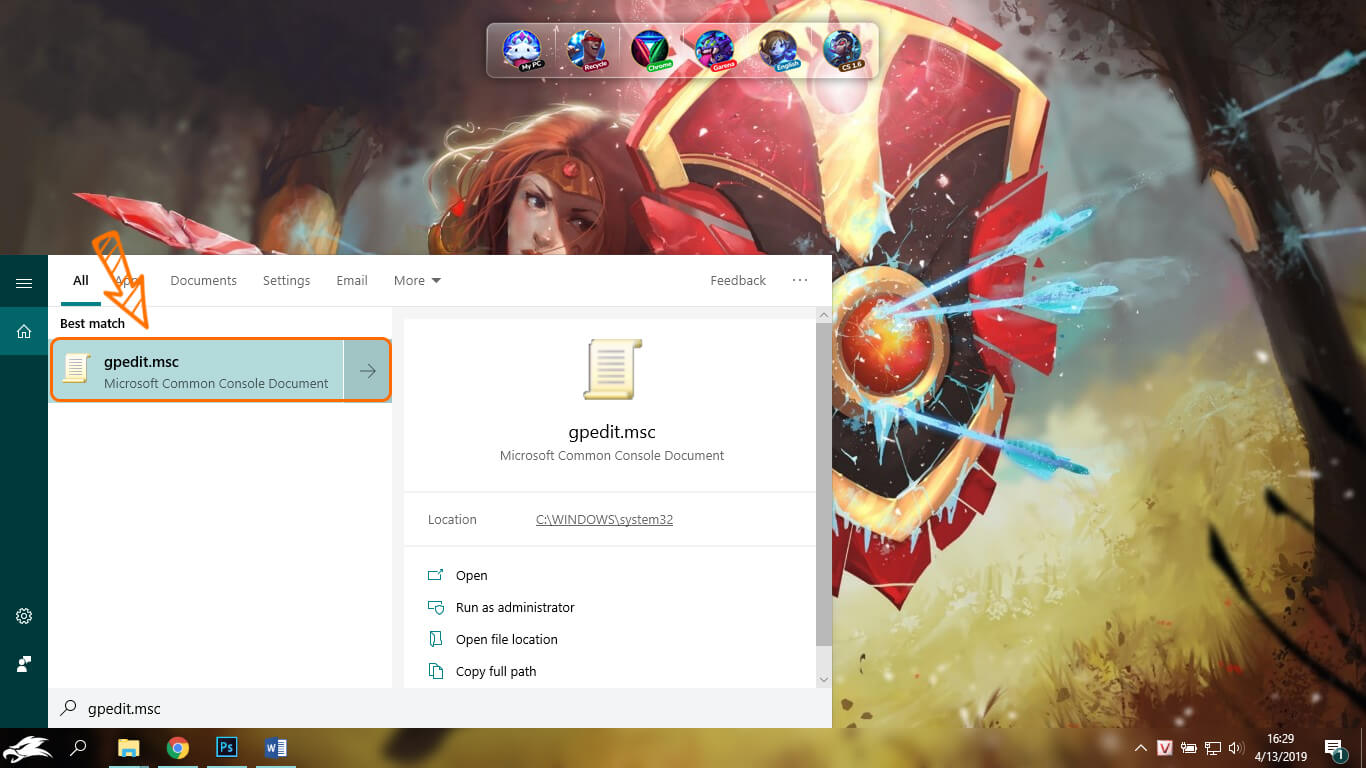The image size is (1366, 768).
Task: Choose Open in preview actions
Action: (x=471, y=576)
